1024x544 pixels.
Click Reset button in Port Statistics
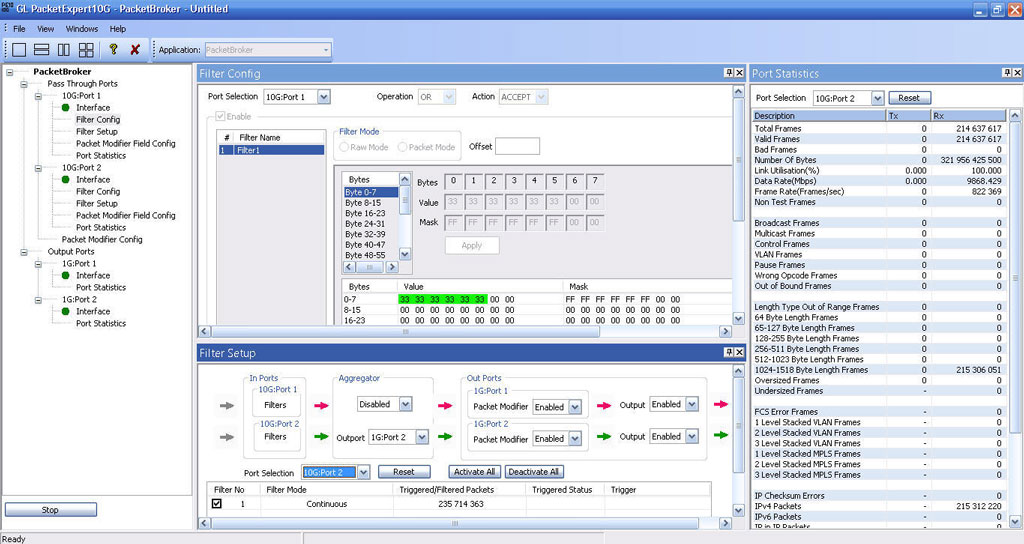click(x=909, y=98)
